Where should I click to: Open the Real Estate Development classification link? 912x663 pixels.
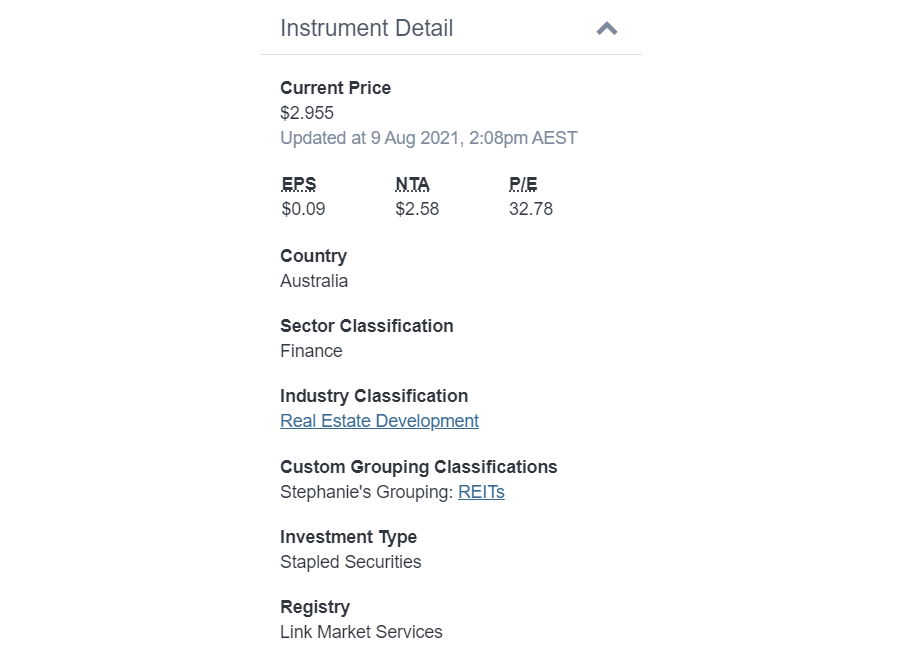tap(379, 420)
